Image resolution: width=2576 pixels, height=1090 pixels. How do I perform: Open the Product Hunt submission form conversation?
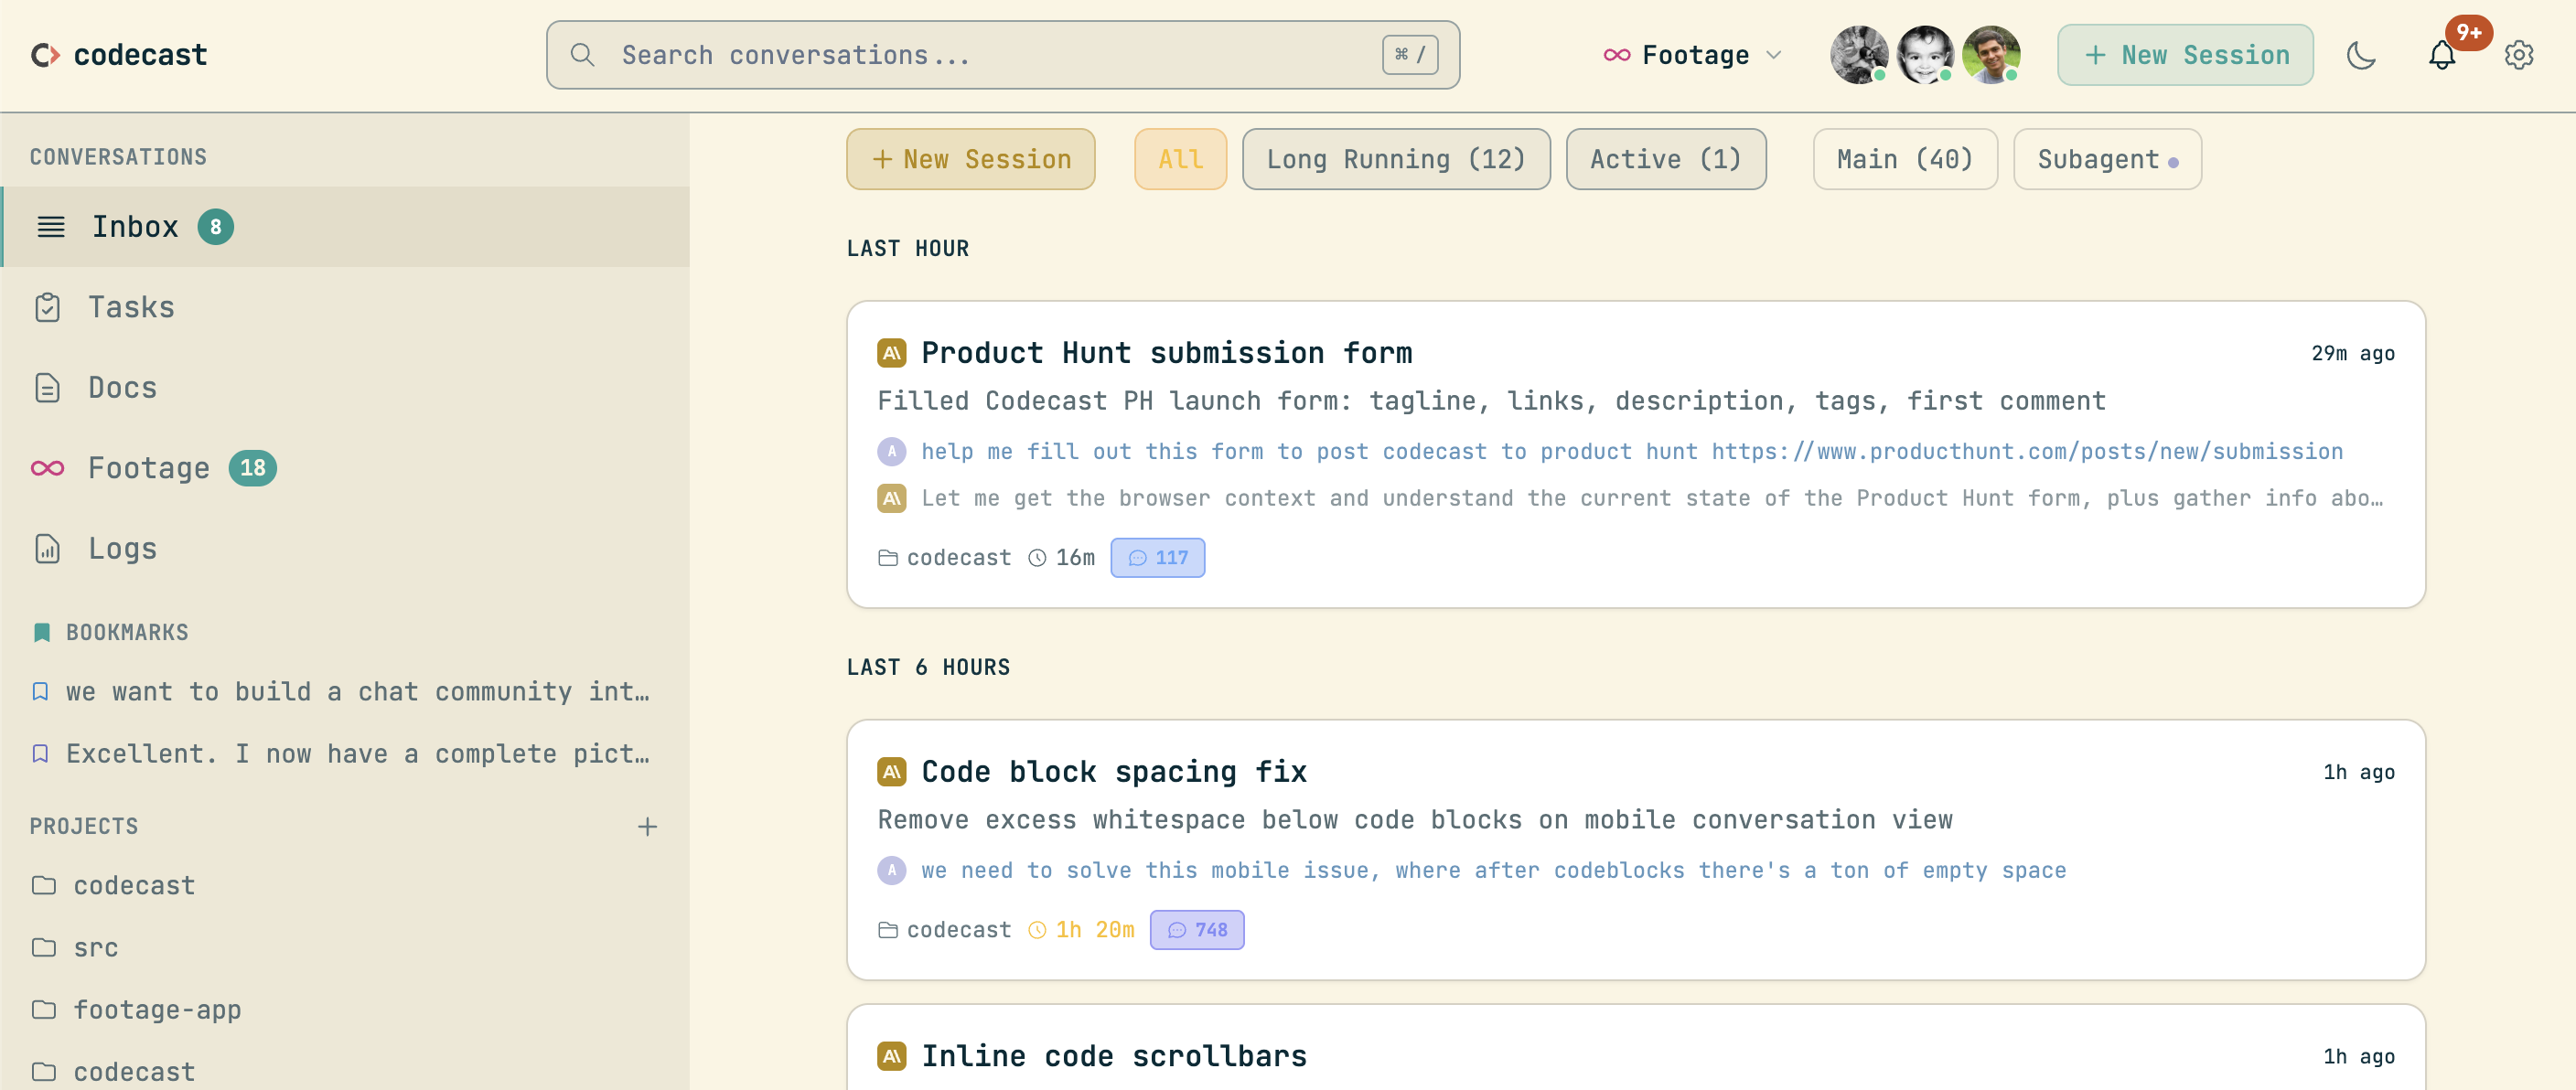pyautogui.click(x=1166, y=352)
